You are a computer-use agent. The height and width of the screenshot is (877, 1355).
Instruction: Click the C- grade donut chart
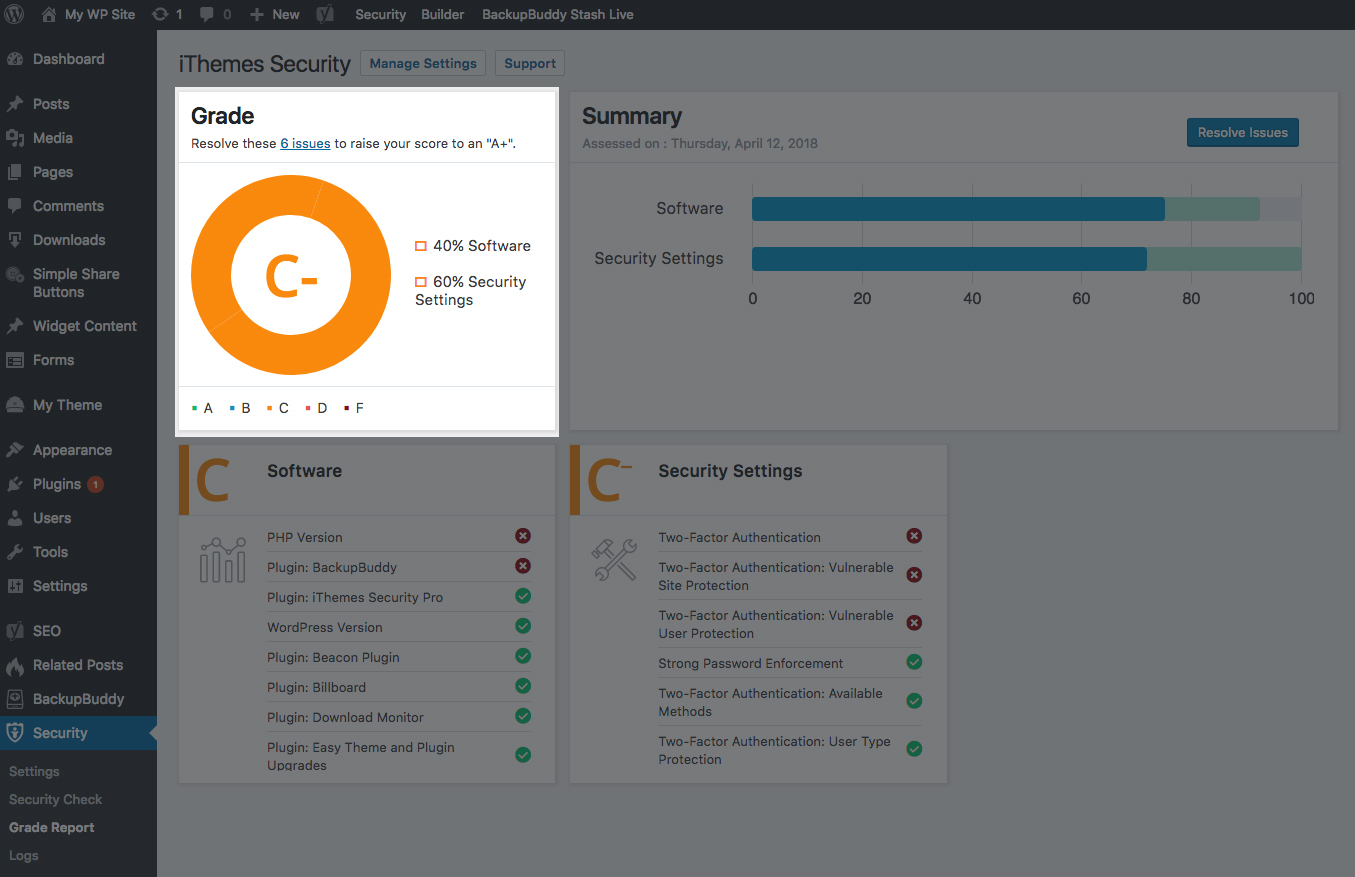tap(291, 277)
